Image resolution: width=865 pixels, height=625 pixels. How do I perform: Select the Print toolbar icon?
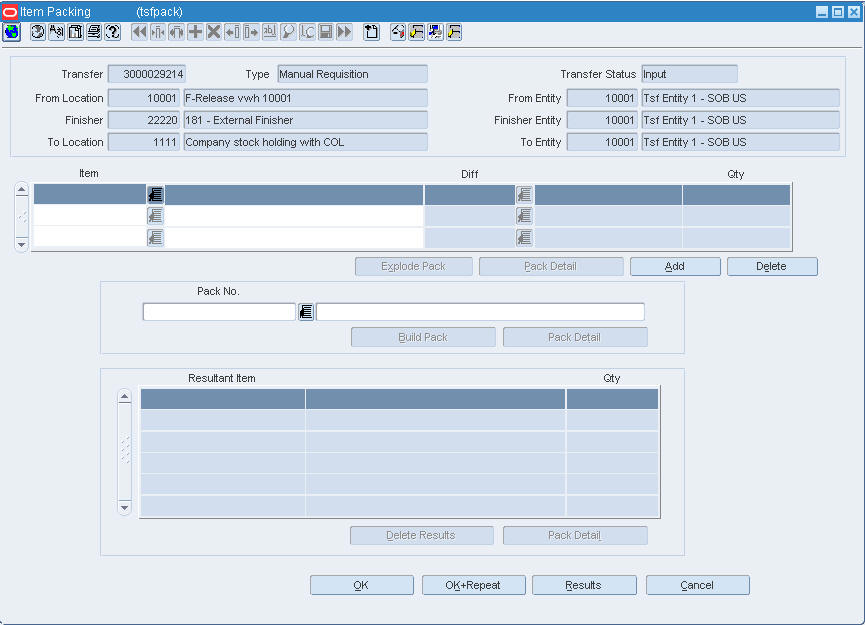92,31
